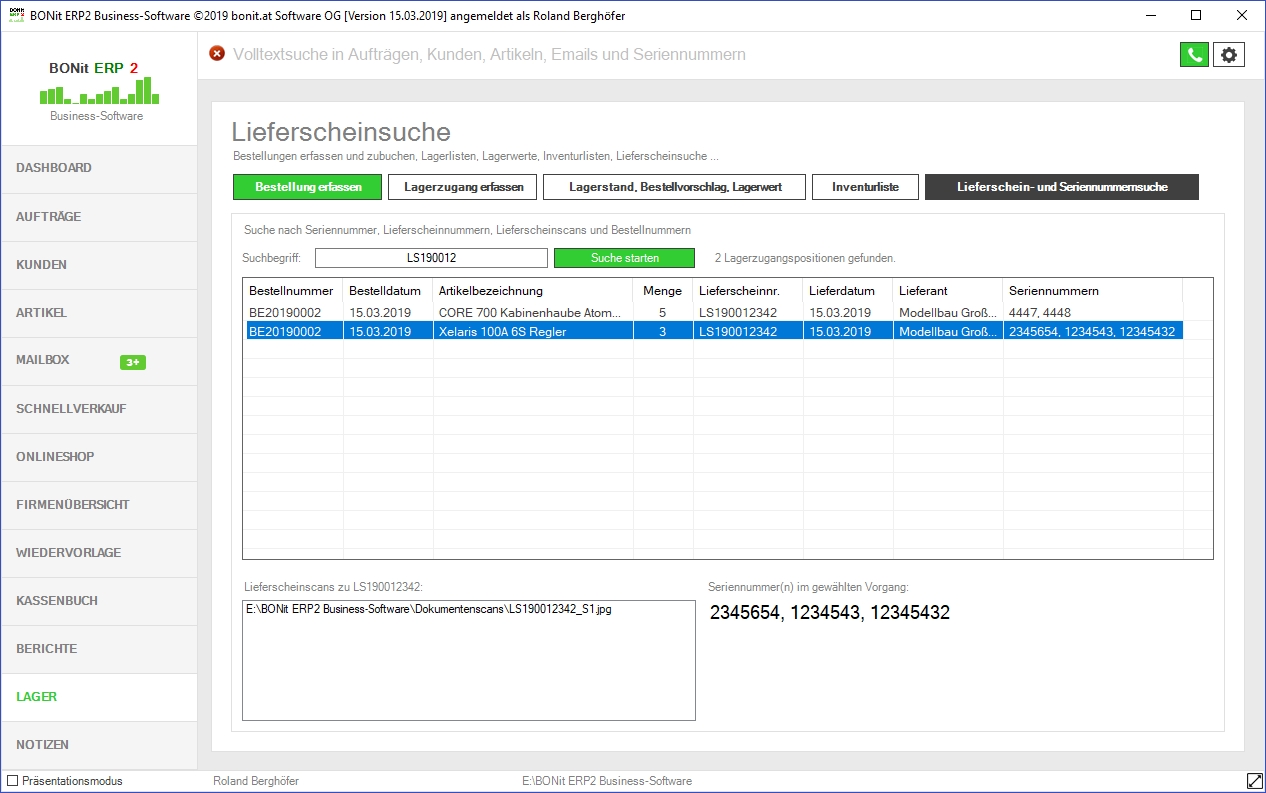Open the Mailbox section
Viewport: 1266px width, 793px height.
(x=98, y=360)
